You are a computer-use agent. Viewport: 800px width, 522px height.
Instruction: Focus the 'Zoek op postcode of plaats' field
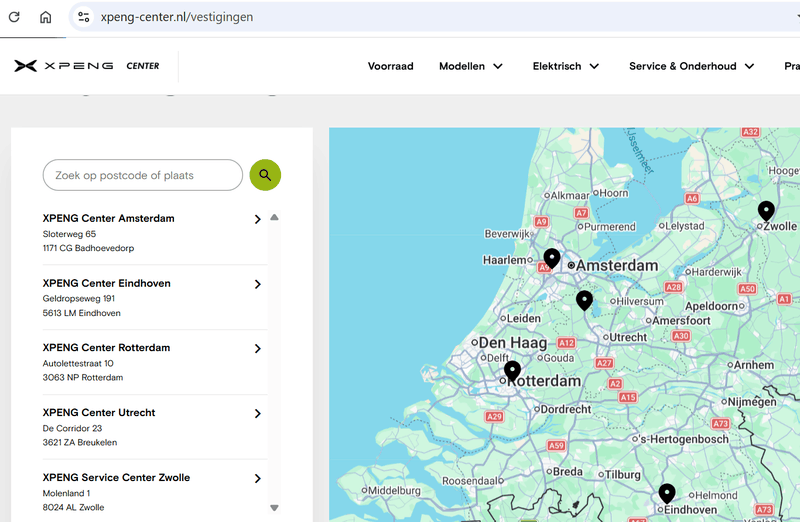click(x=143, y=175)
